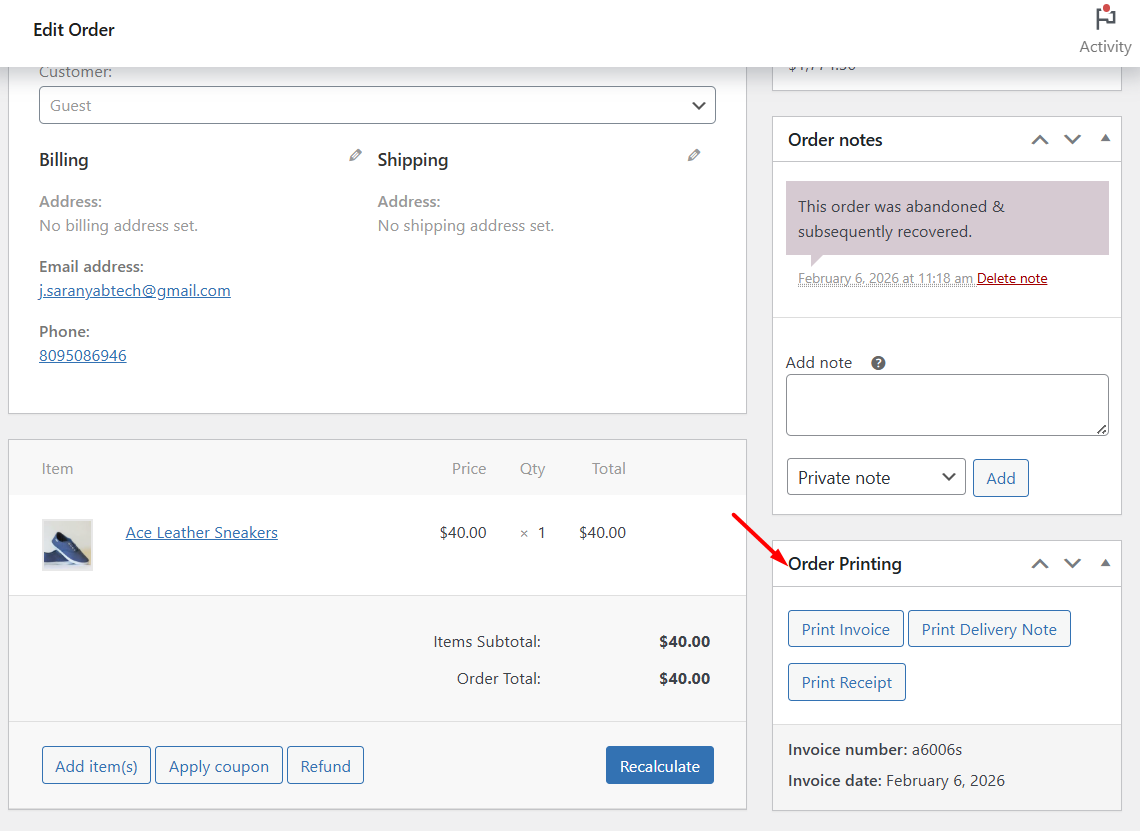Click the customer email address link
The image size is (1140, 831).
[x=135, y=291]
